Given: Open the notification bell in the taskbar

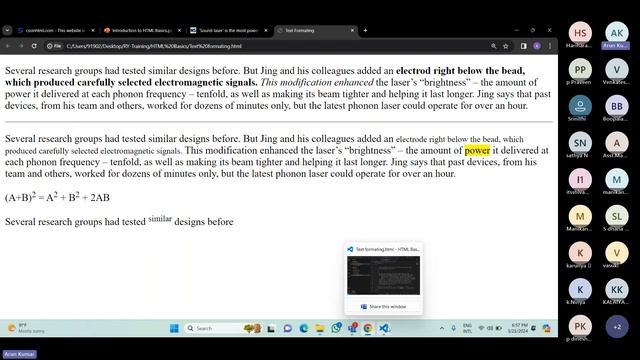Looking at the screenshot, I should [533, 328].
